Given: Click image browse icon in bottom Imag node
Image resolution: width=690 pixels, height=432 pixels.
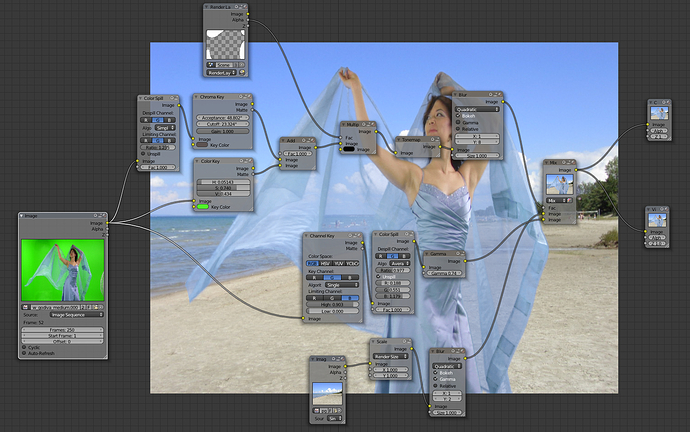Looking at the screenshot, I should [x=316, y=410].
